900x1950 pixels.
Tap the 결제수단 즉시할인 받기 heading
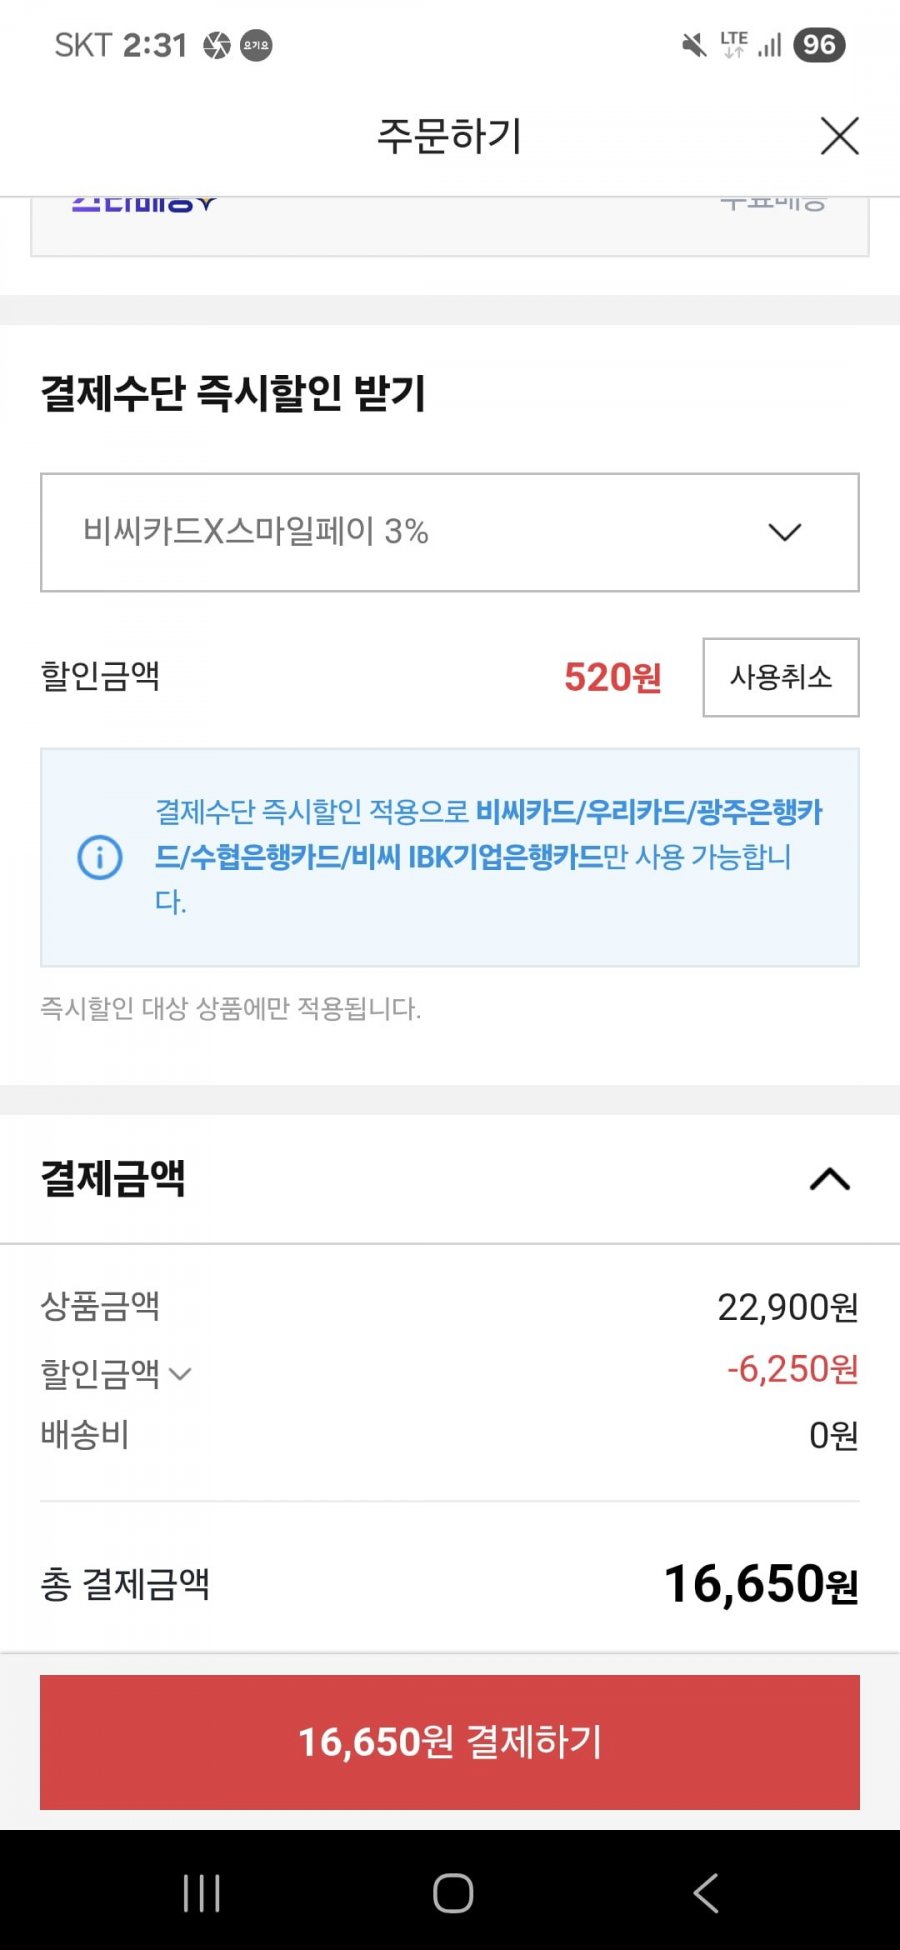233,392
